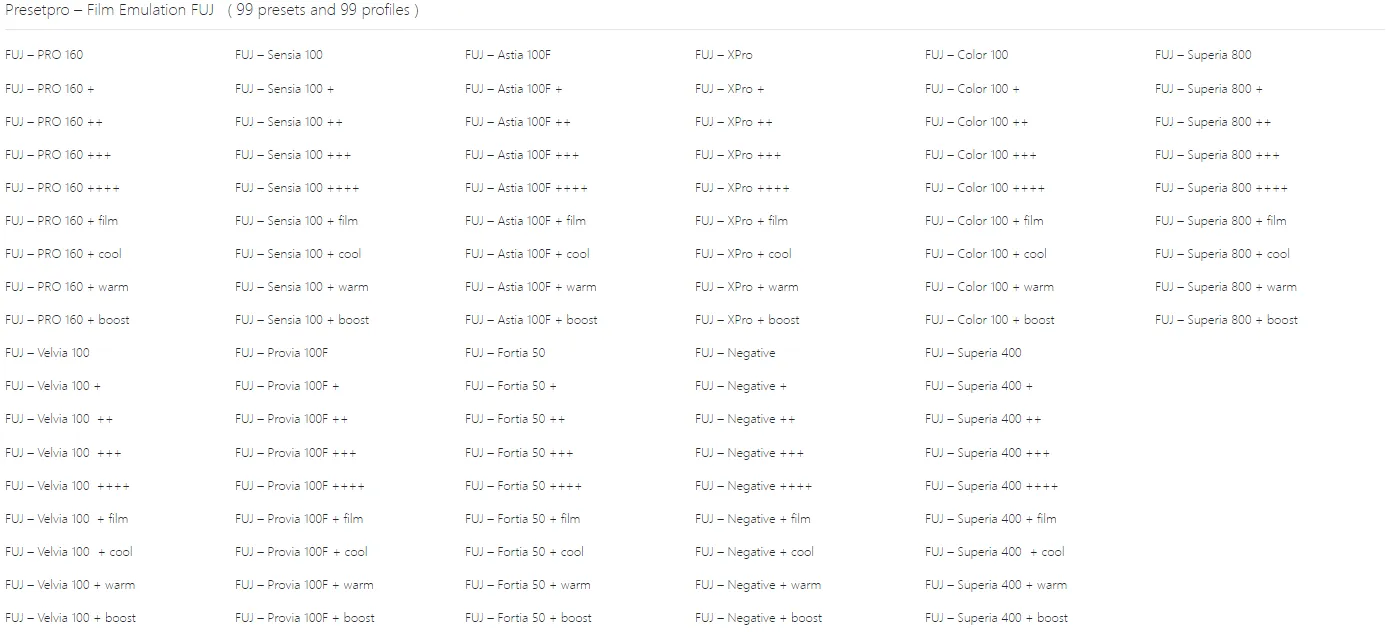The image size is (1386, 632).
Task: Select FUJ – Provia 100F +++ entry
Action: 296,453
